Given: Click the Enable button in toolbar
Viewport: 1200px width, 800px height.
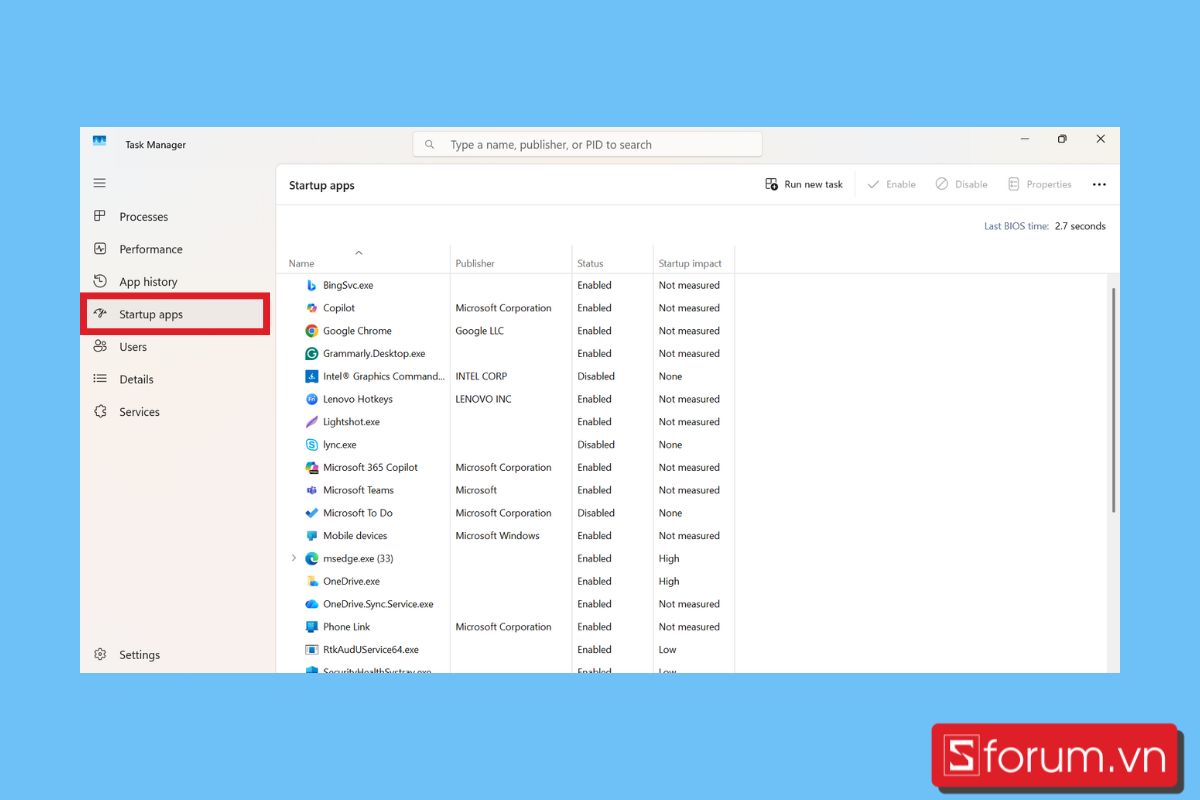Looking at the screenshot, I should pyautogui.click(x=891, y=184).
